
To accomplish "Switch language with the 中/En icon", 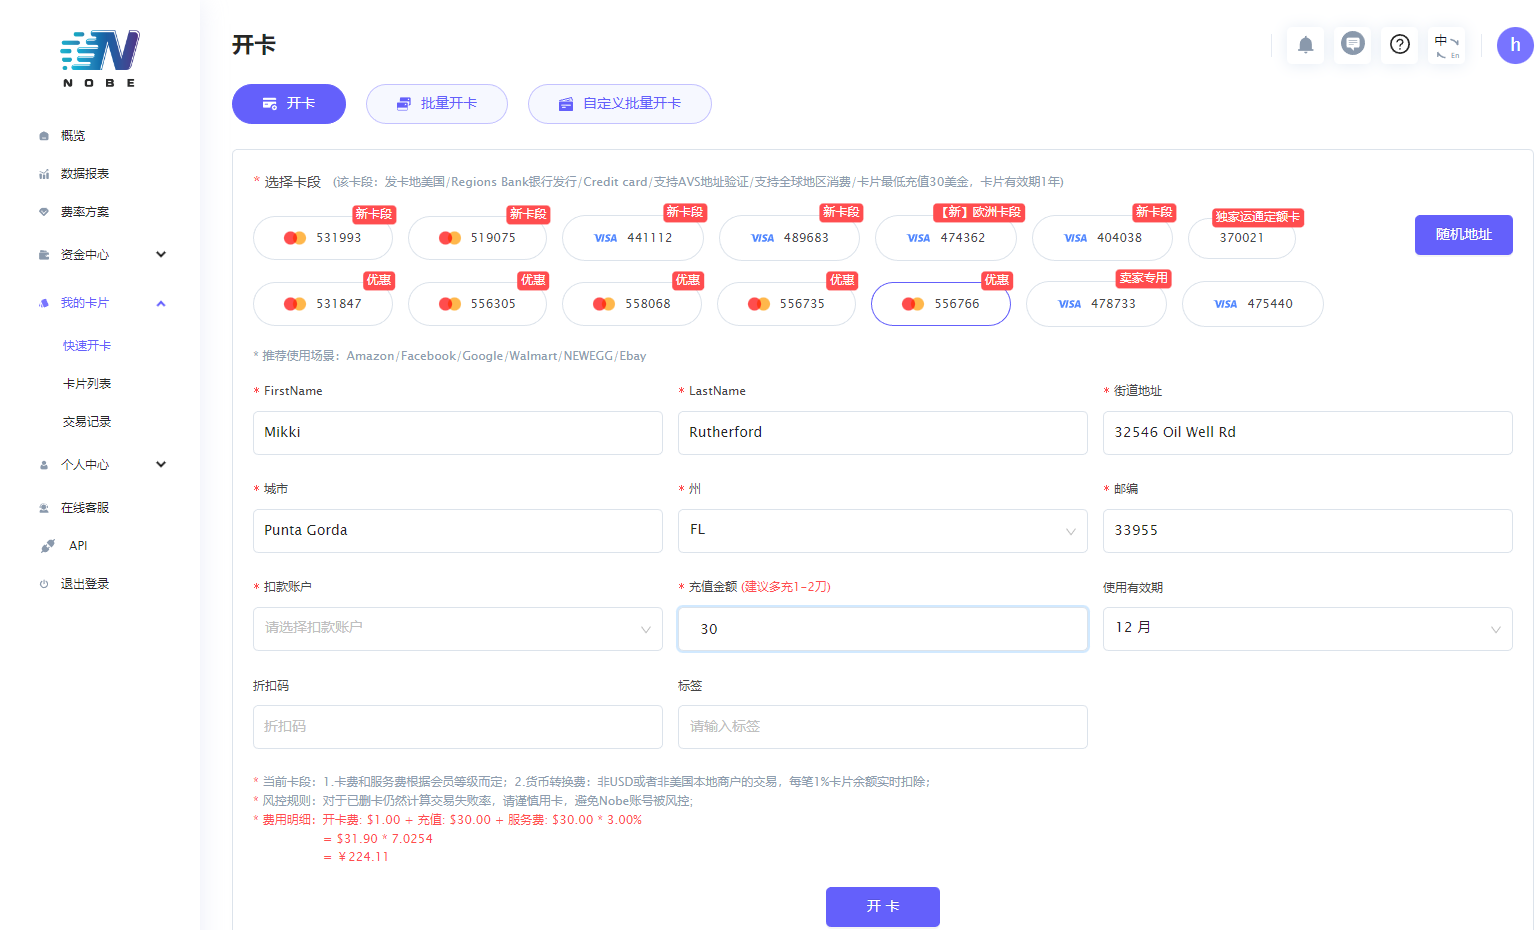I will tap(1447, 45).
